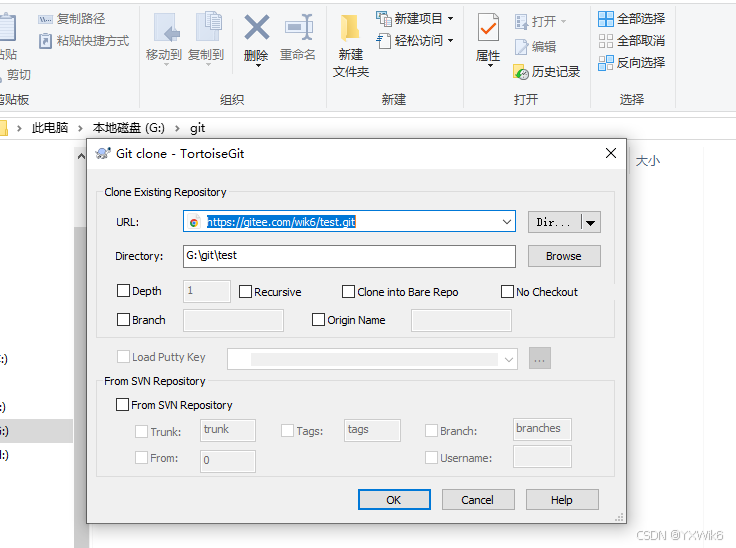Click the Edit icon in ribbon
The image size is (736, 548).
pos(521,46)
